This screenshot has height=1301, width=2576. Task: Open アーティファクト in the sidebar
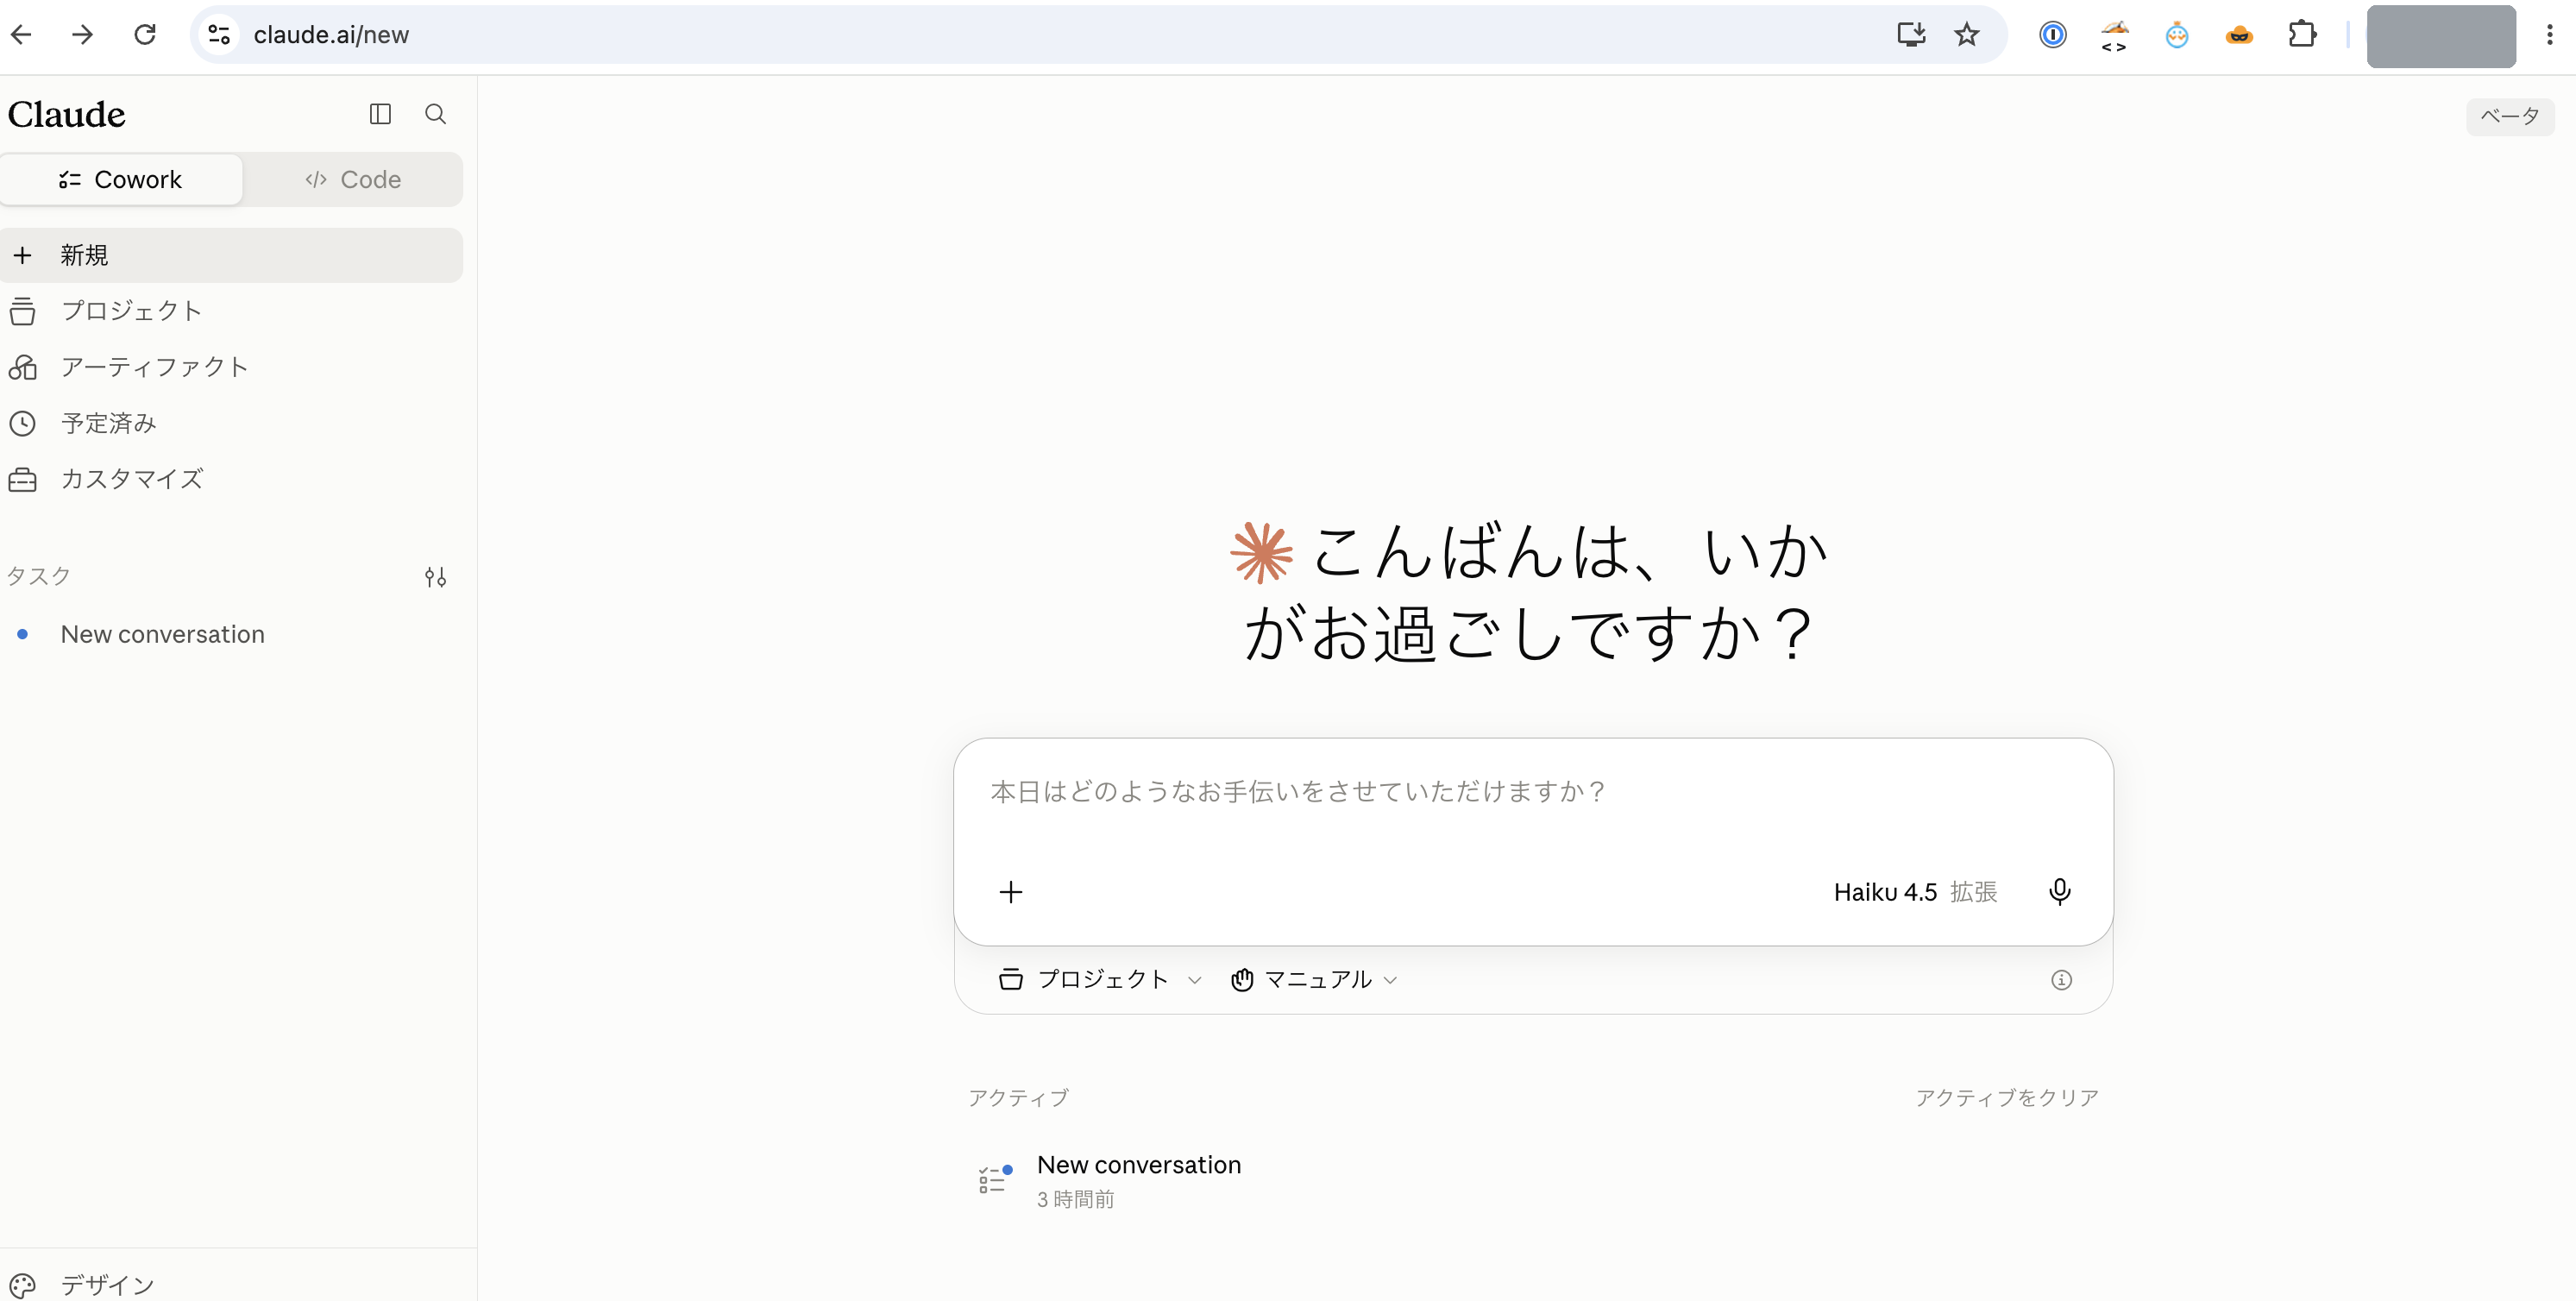click(231, 367)
